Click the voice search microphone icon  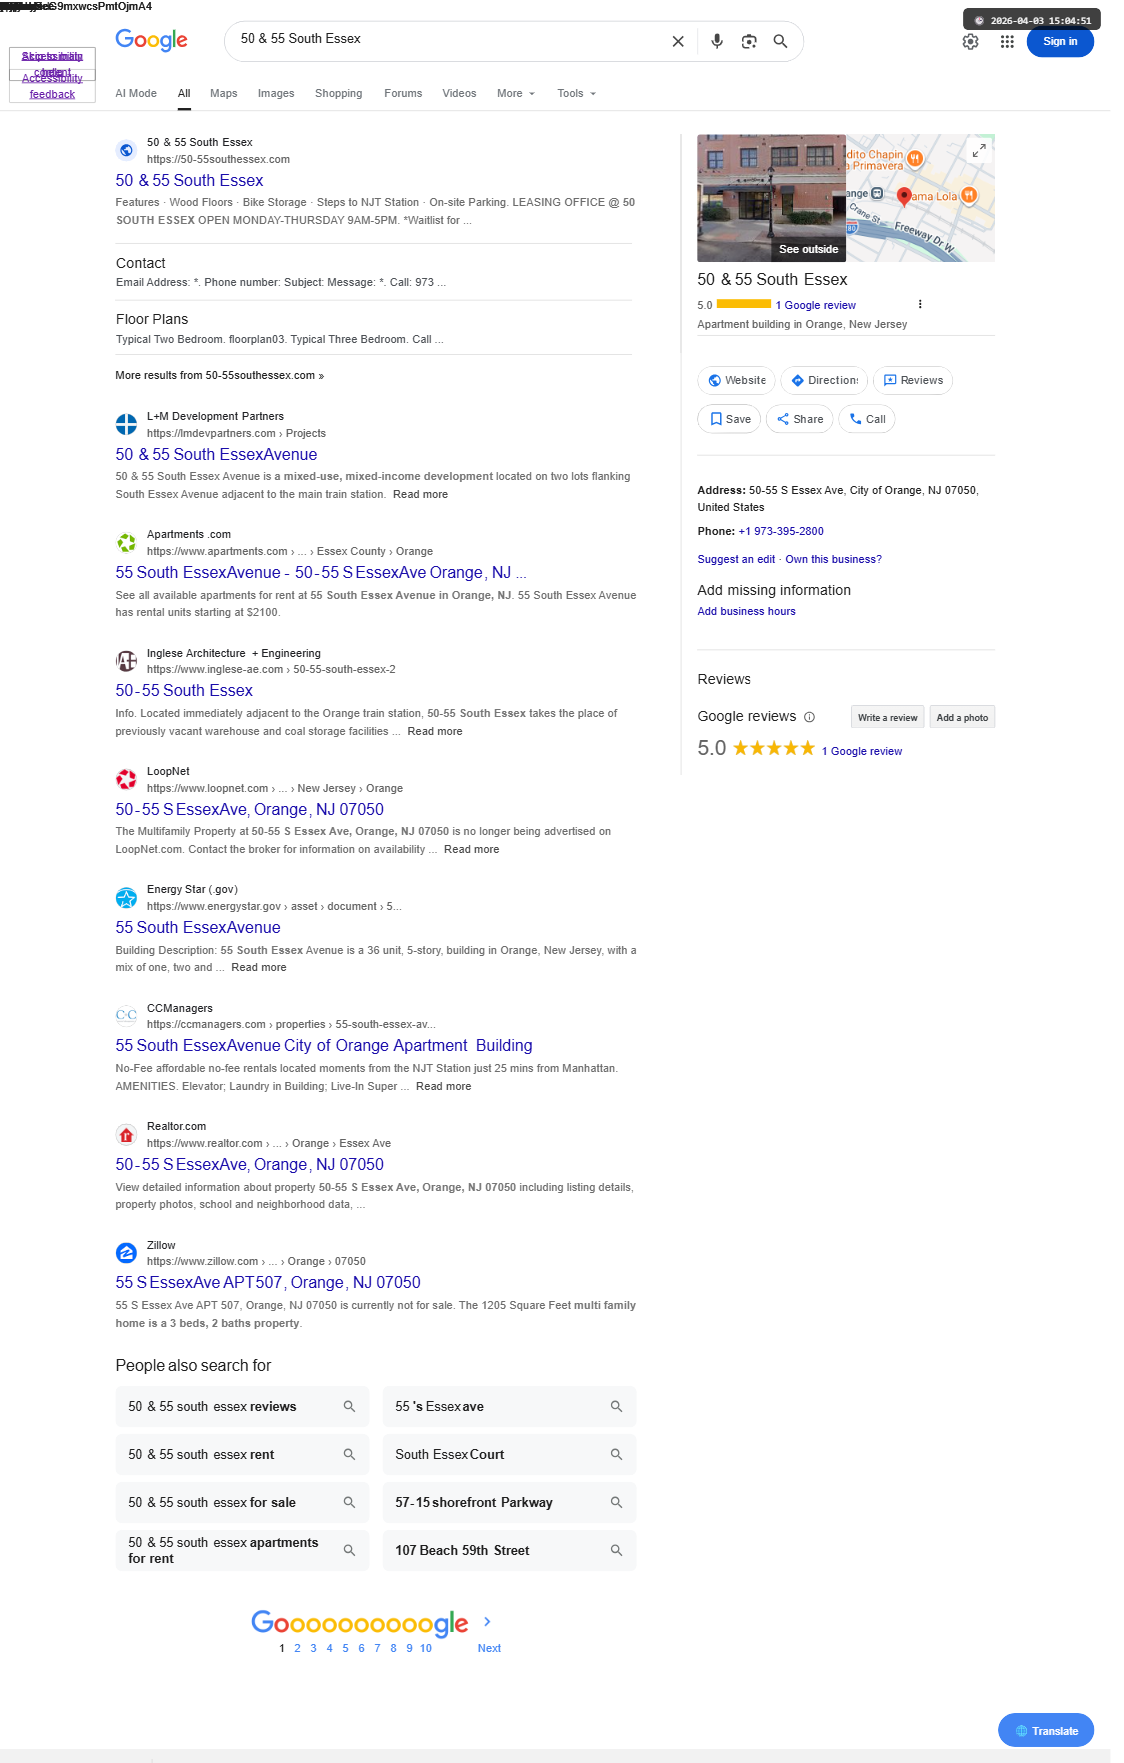(717, 41)
